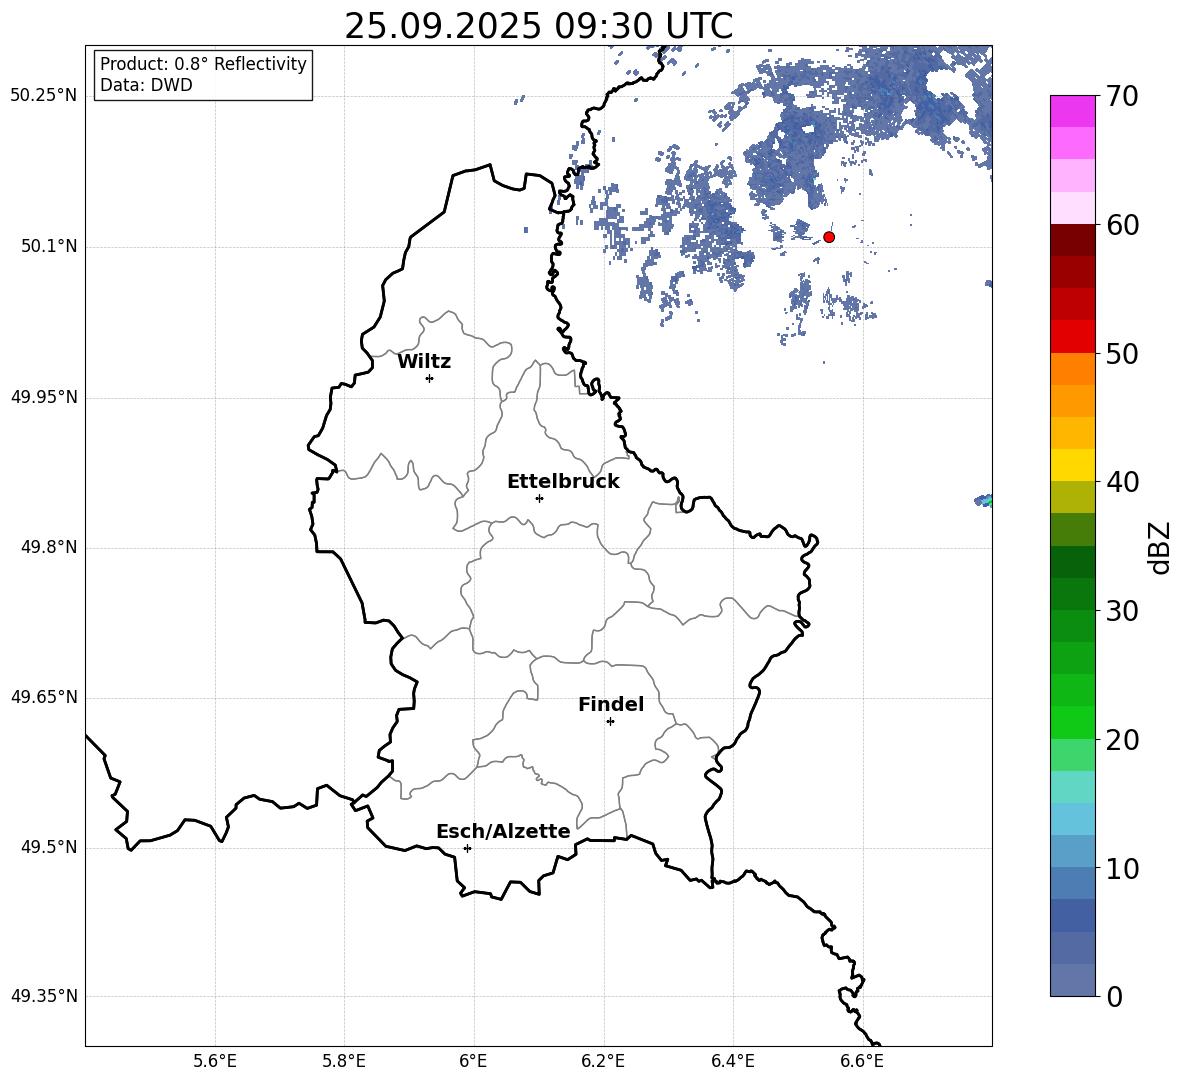Click the 49.65°N latitude label
The image size is (1184, 1081).
pos(44,697)
